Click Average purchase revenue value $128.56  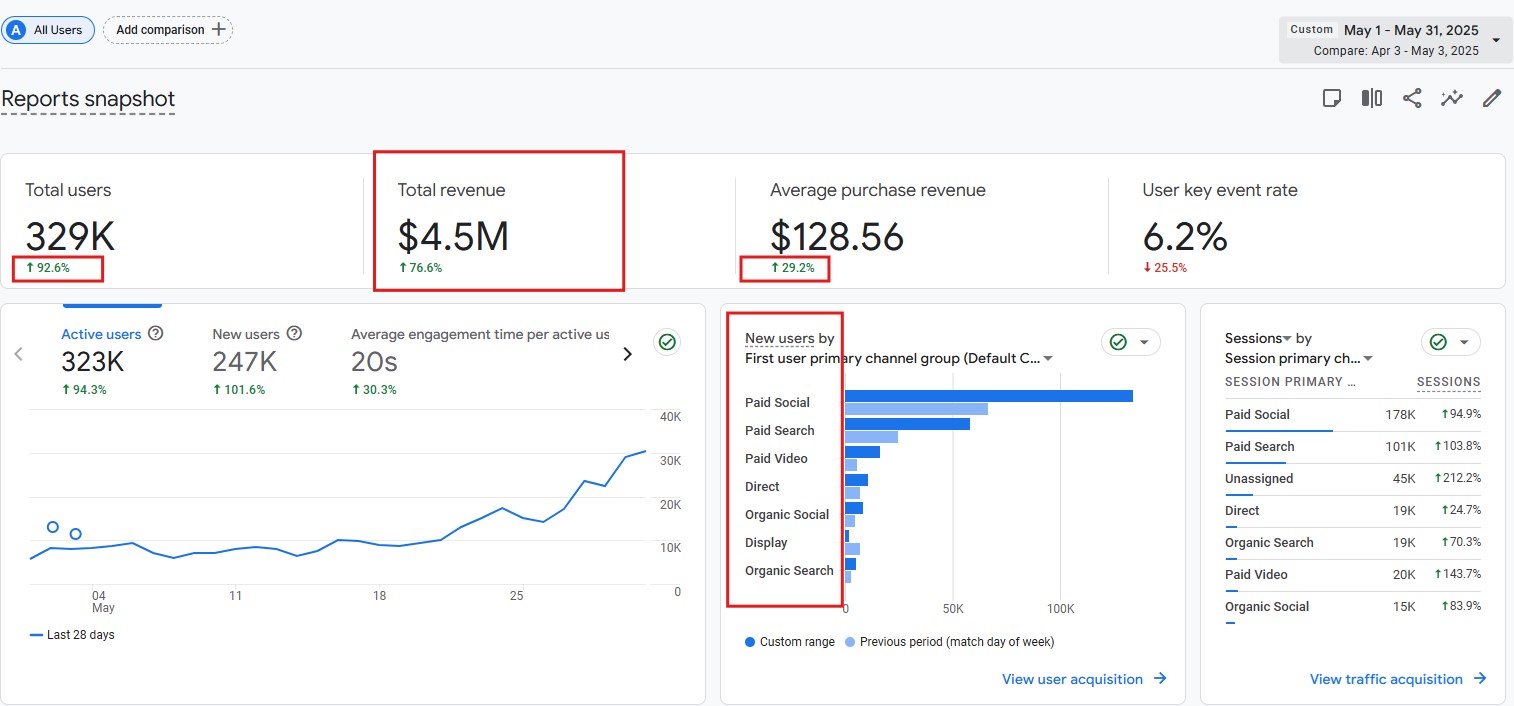click(x=837, y=237)
